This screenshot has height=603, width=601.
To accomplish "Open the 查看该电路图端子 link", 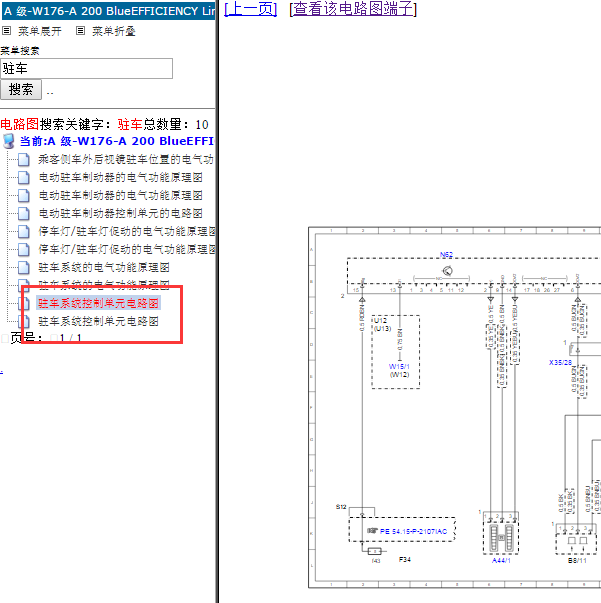I will coord(353,8).
